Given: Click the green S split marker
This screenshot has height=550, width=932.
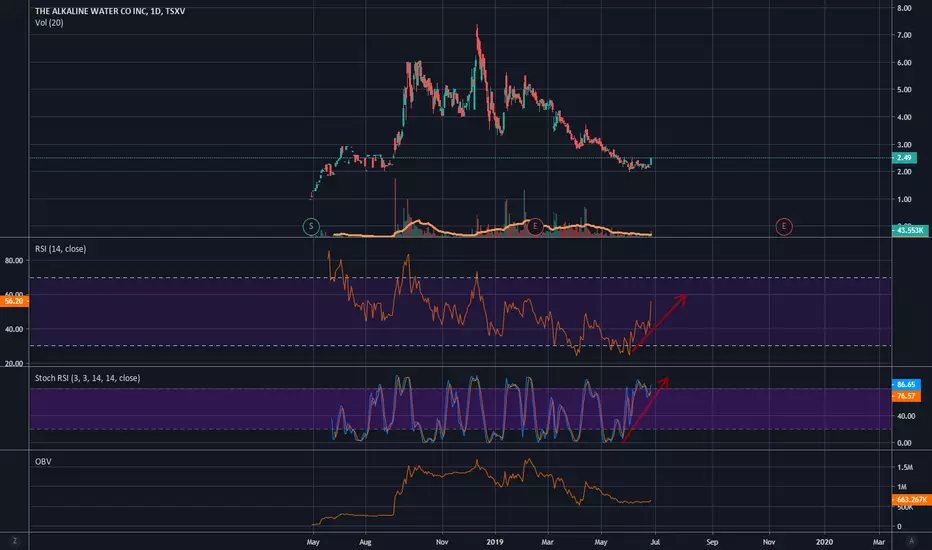Looking at the screenshot, I should pyautogui.click(x=311, y=227).
